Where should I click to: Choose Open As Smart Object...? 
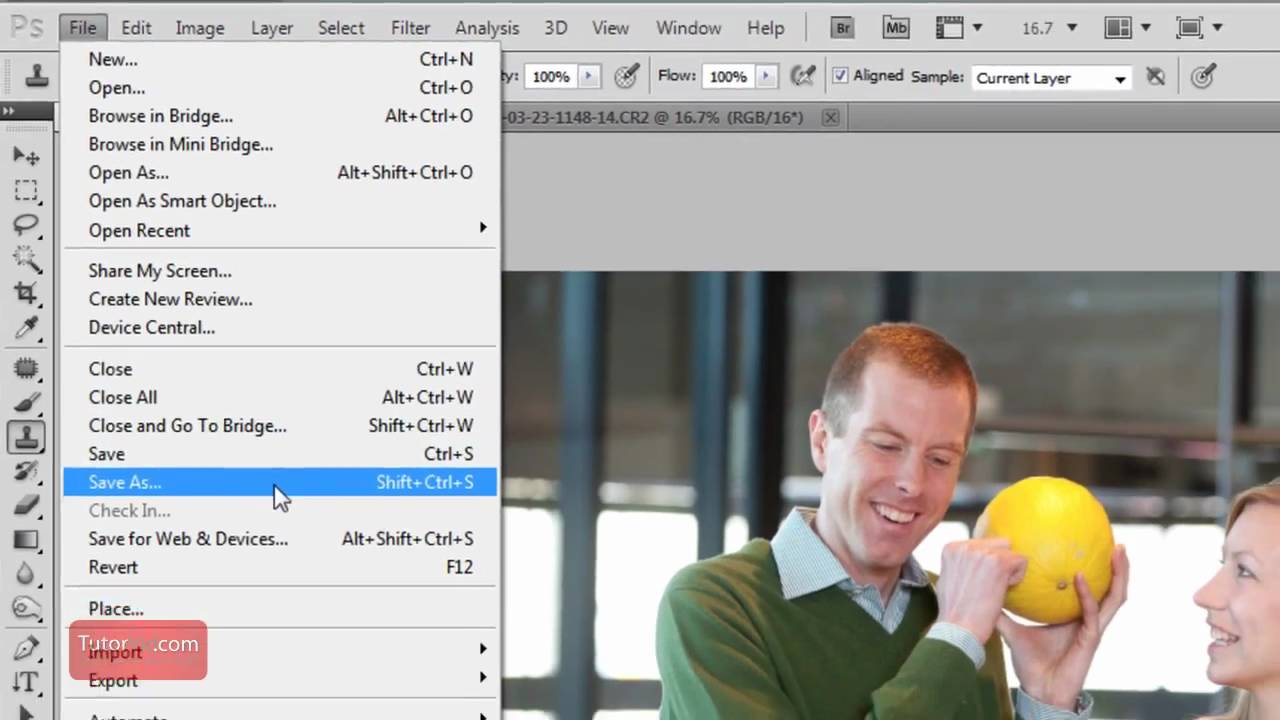tap(279, 201)
